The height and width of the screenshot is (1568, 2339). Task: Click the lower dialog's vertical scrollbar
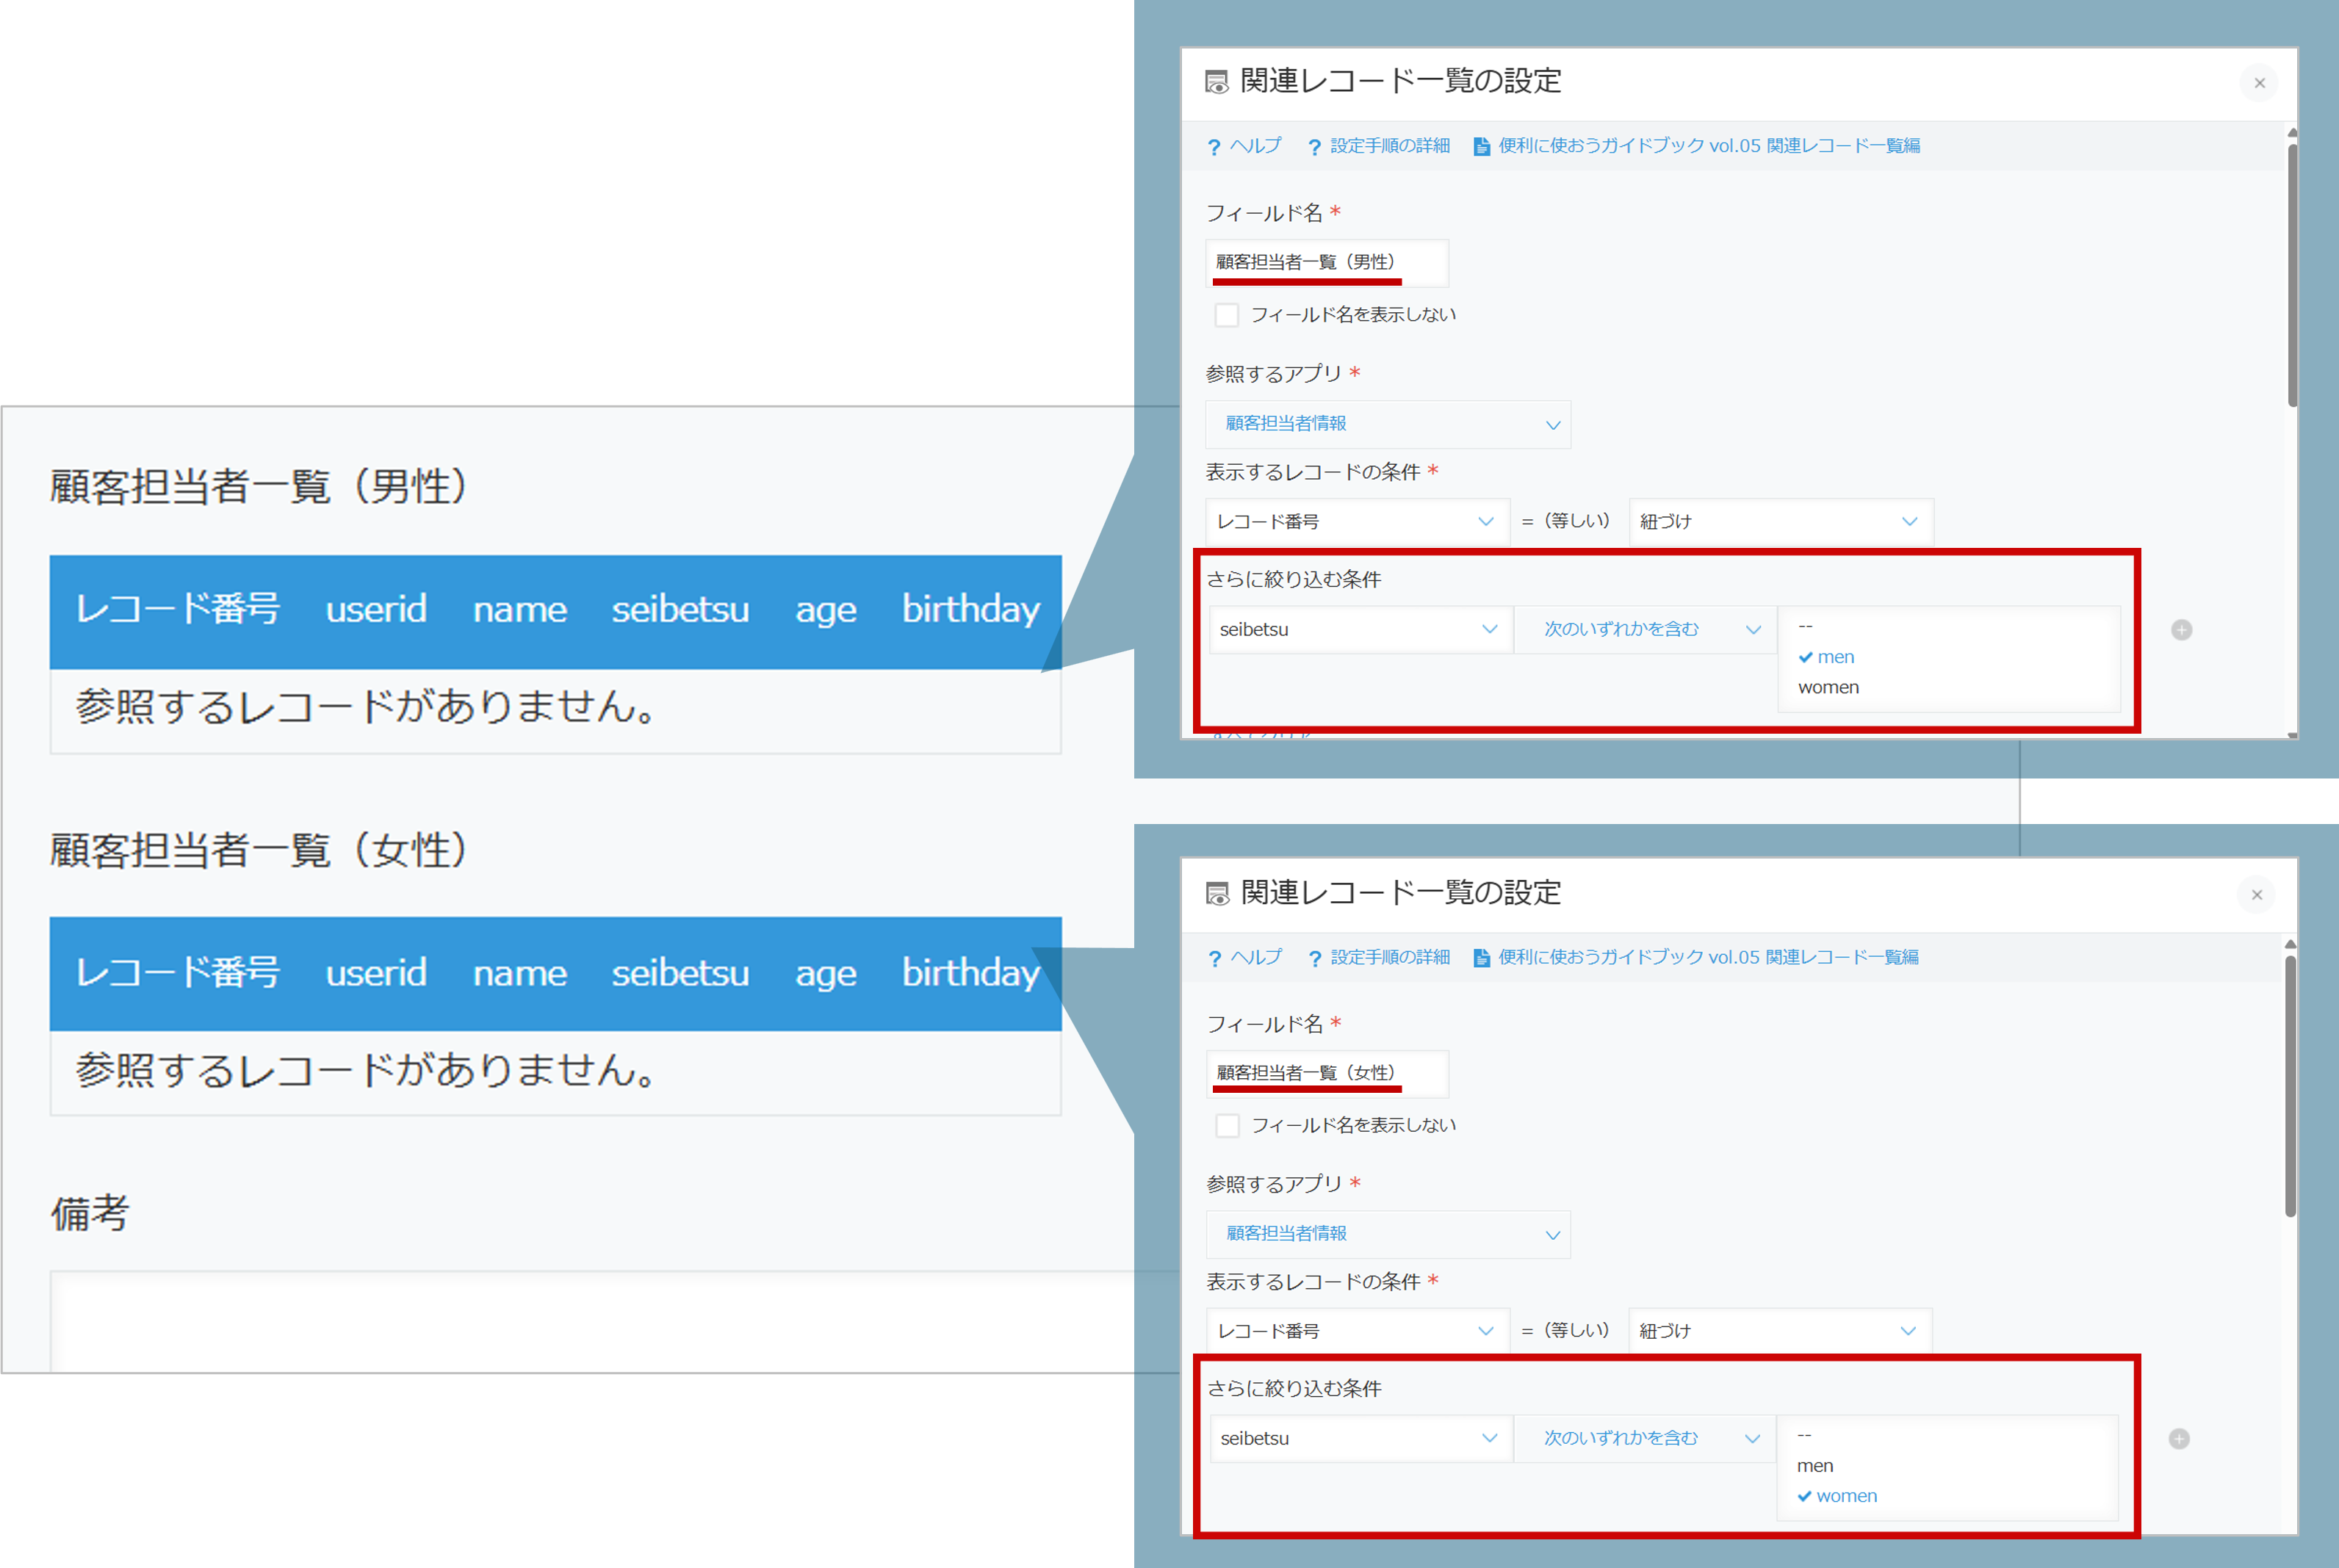(2290, 1087)
